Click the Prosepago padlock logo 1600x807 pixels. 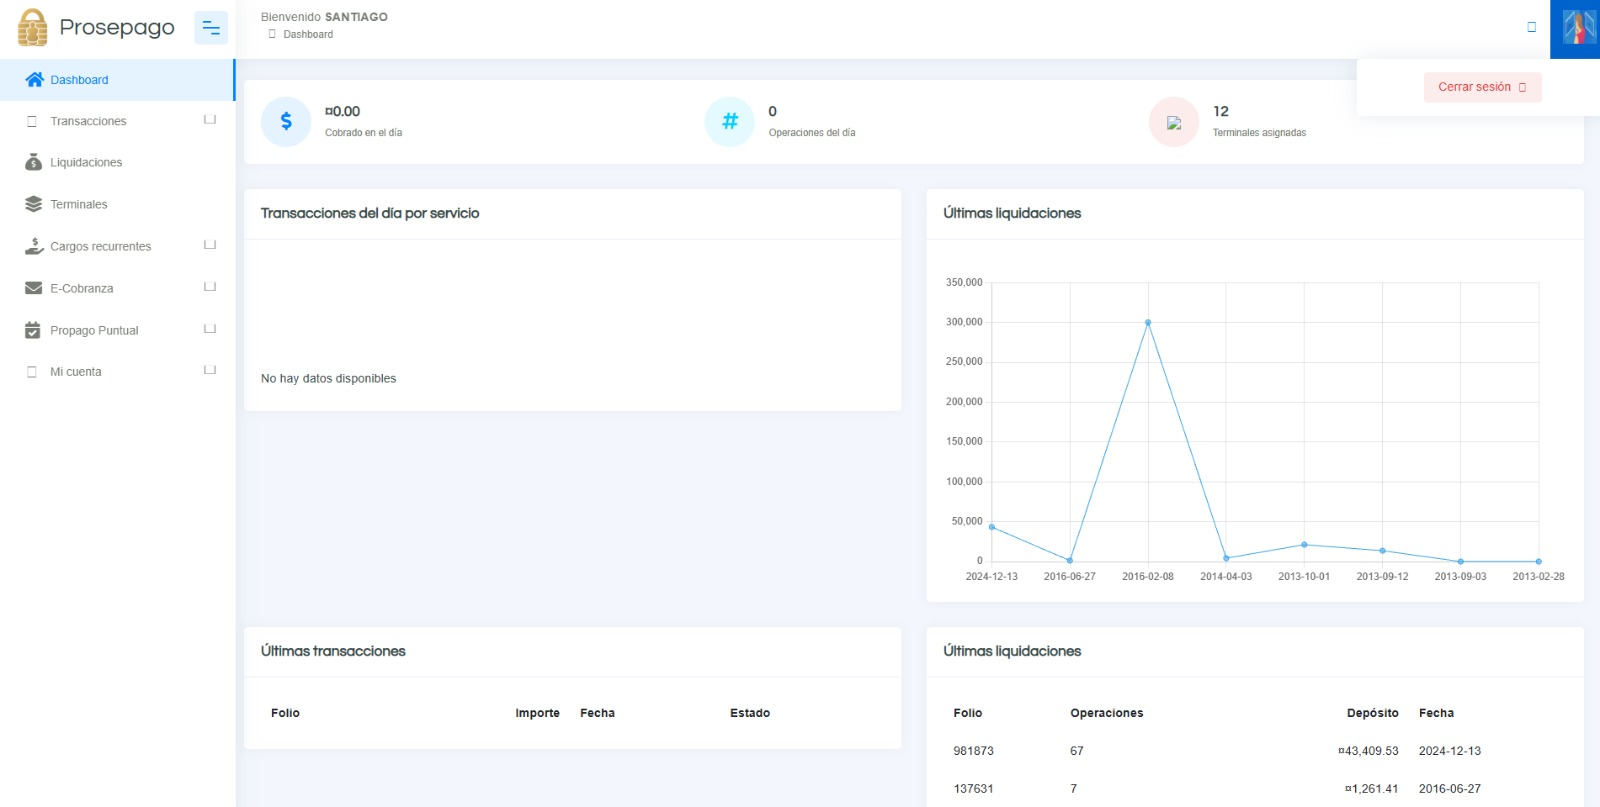coord(32,28)
